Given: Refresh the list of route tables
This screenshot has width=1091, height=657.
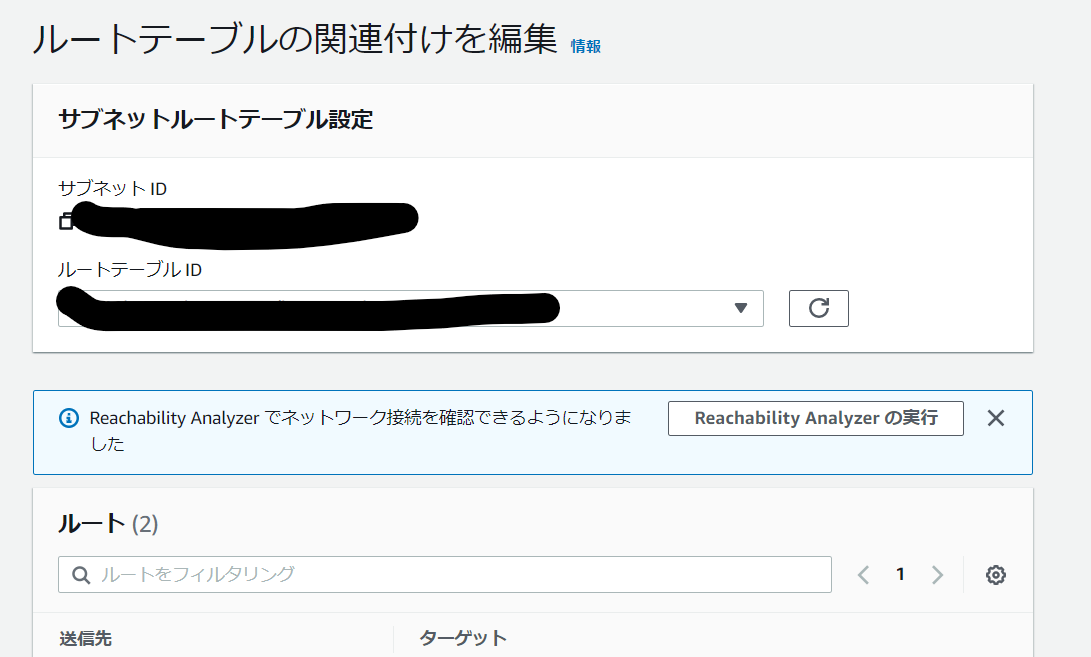Looking at the screenshot, I should (x=818, y=308).
